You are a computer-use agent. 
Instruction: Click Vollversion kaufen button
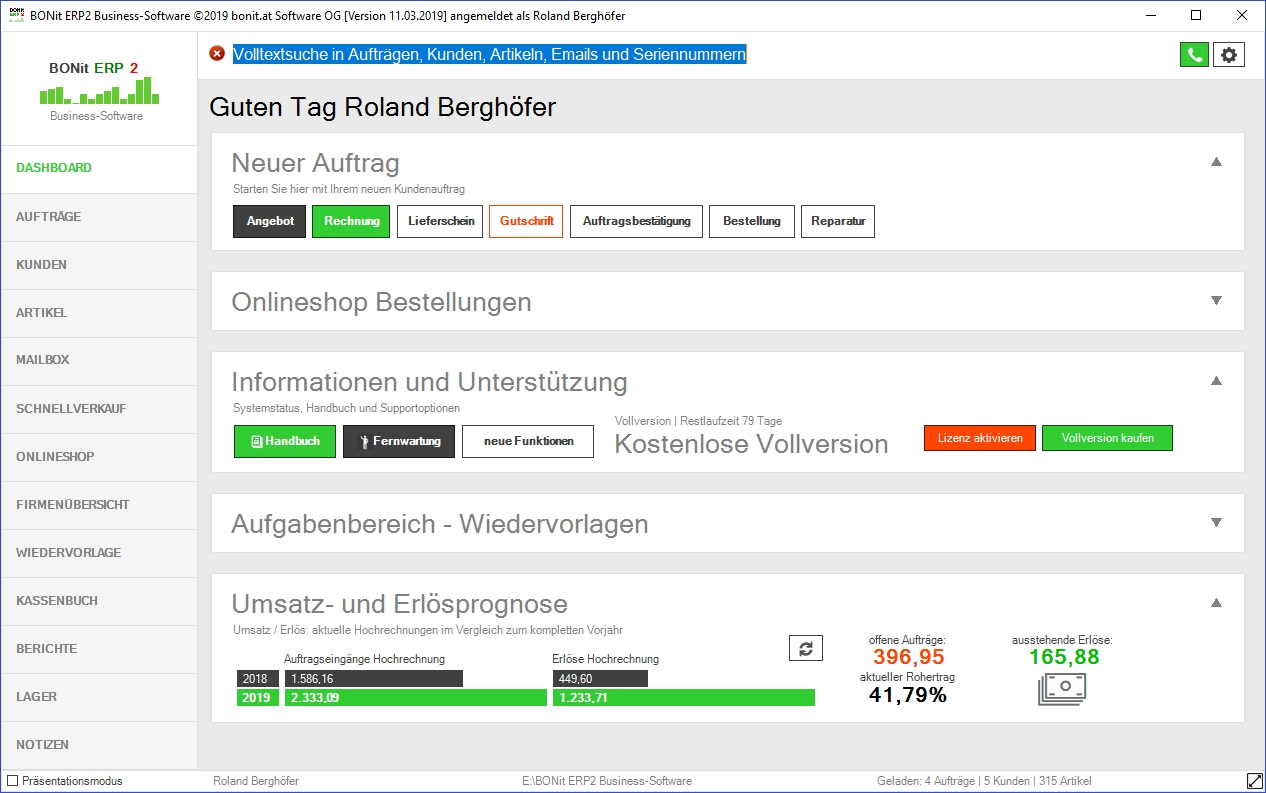(1107, 438)
